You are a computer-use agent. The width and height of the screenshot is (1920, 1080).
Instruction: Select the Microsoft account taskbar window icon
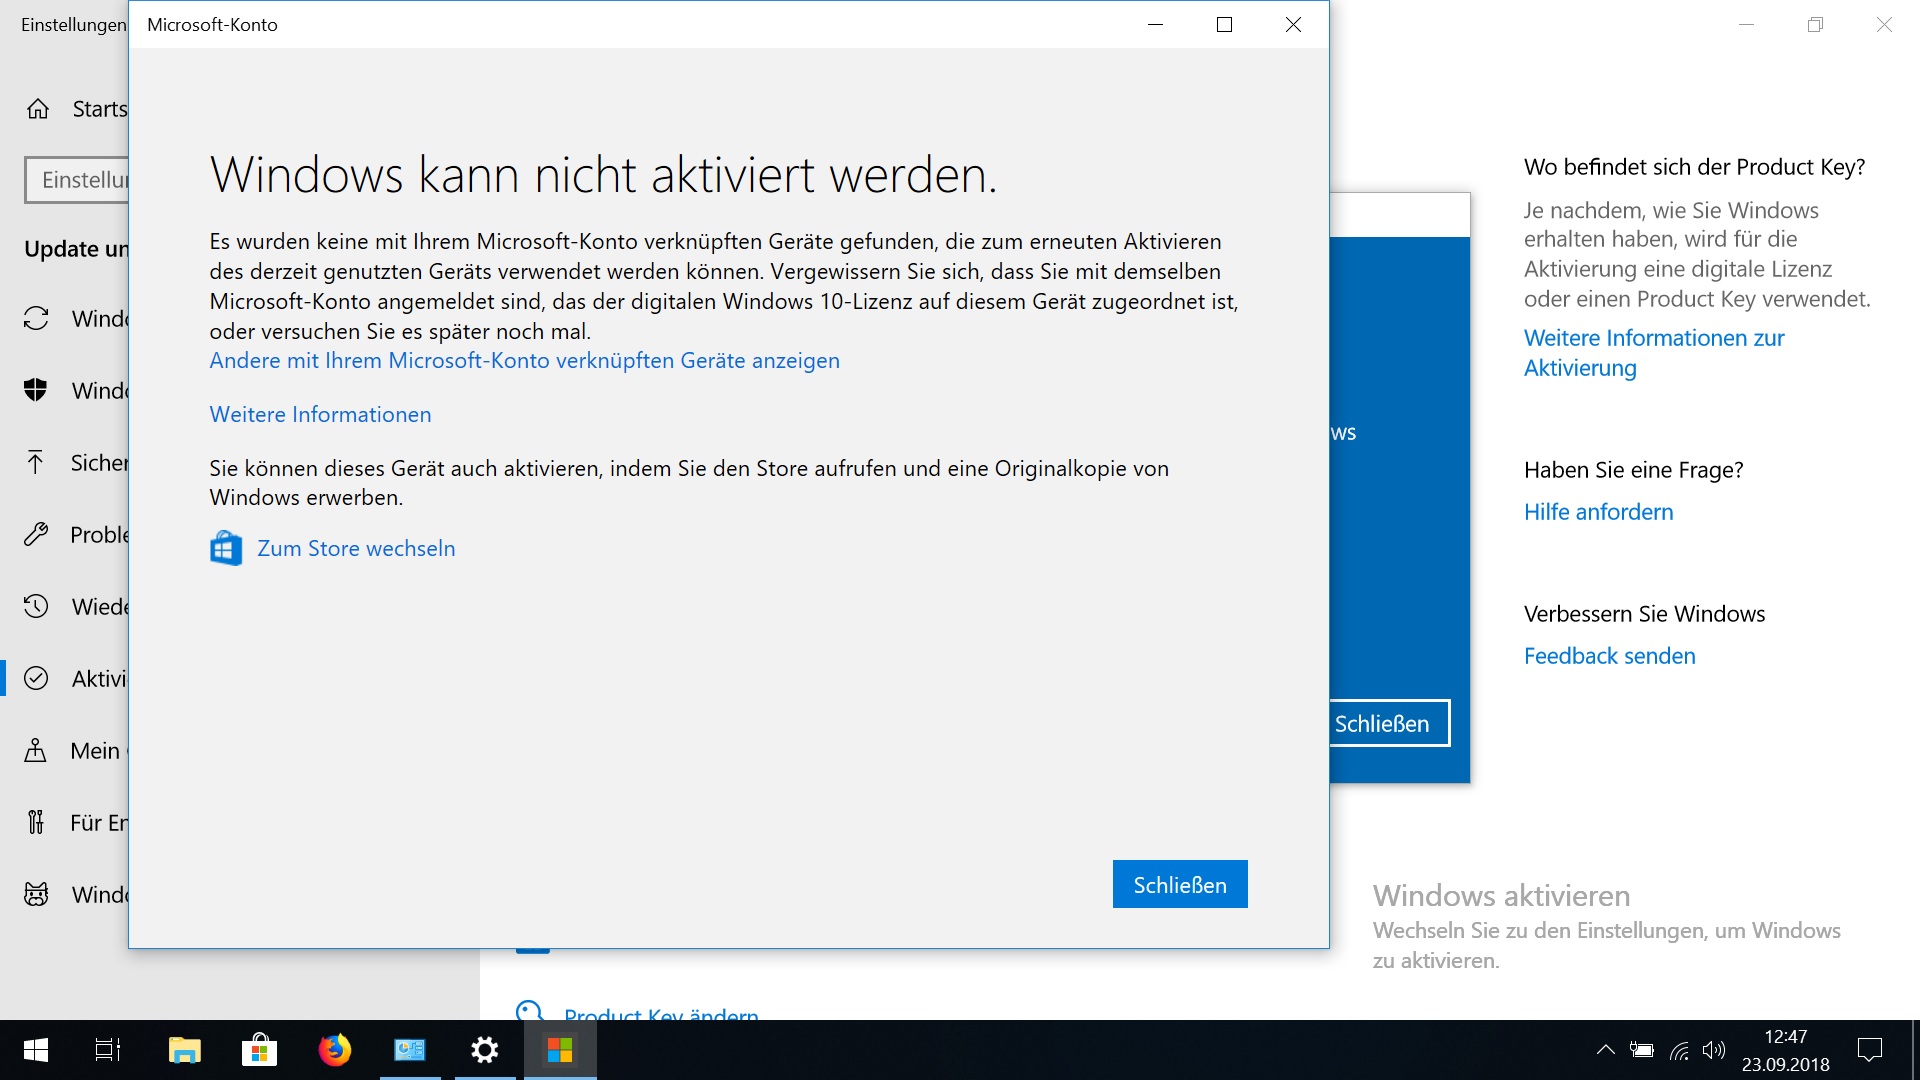[x=560, y=1050]
